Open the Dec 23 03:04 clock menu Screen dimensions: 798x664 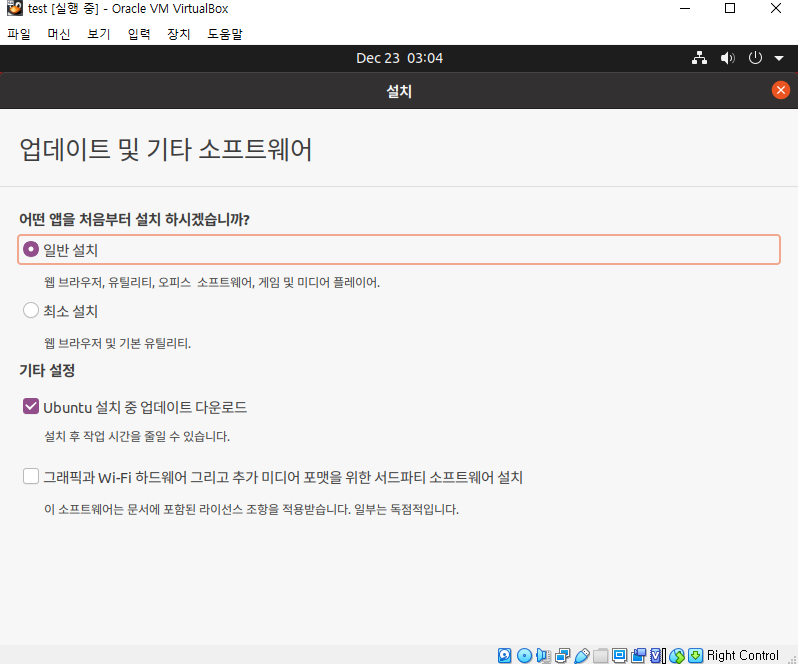tap(400, 58)
